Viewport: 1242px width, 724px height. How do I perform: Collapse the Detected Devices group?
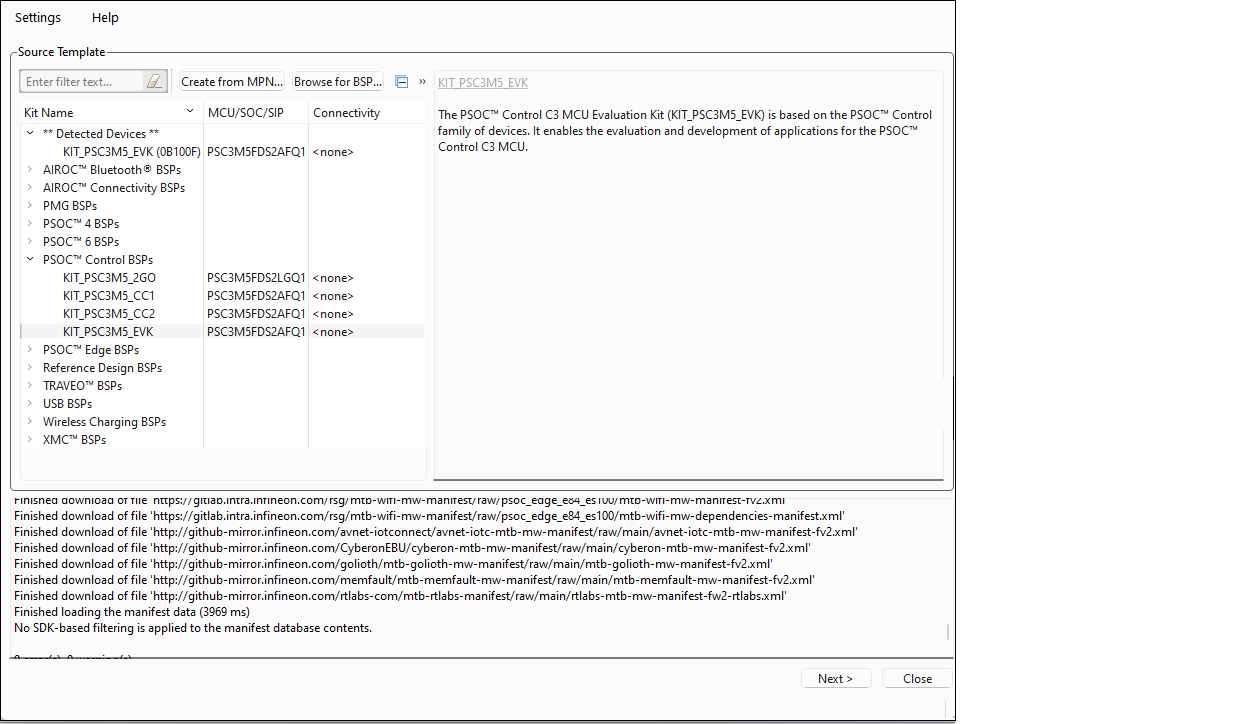[x=30, y=133]
